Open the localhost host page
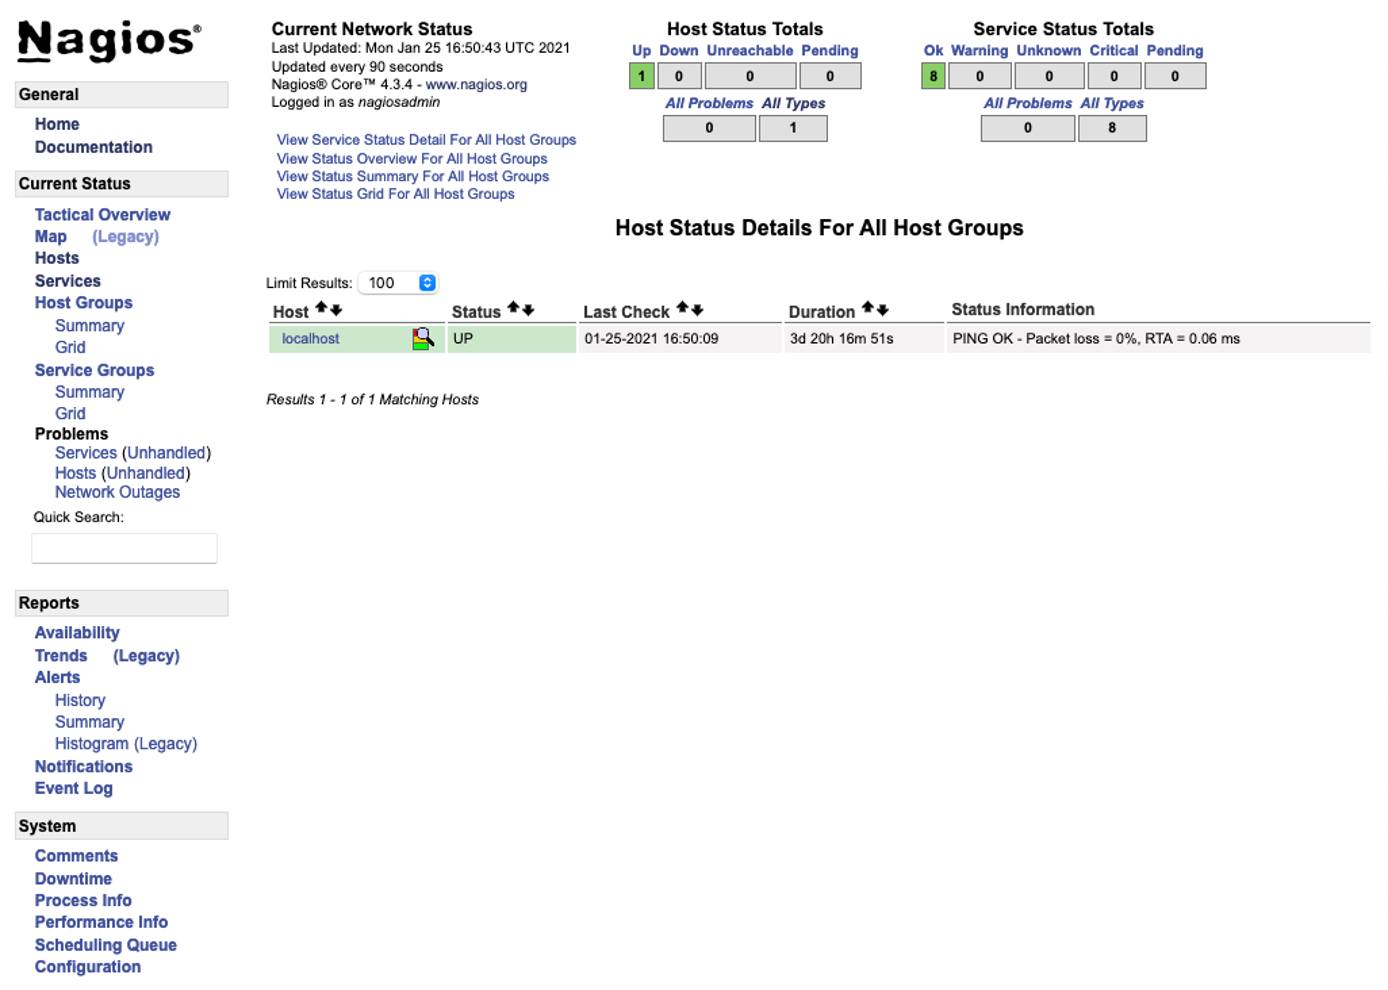 309,338
